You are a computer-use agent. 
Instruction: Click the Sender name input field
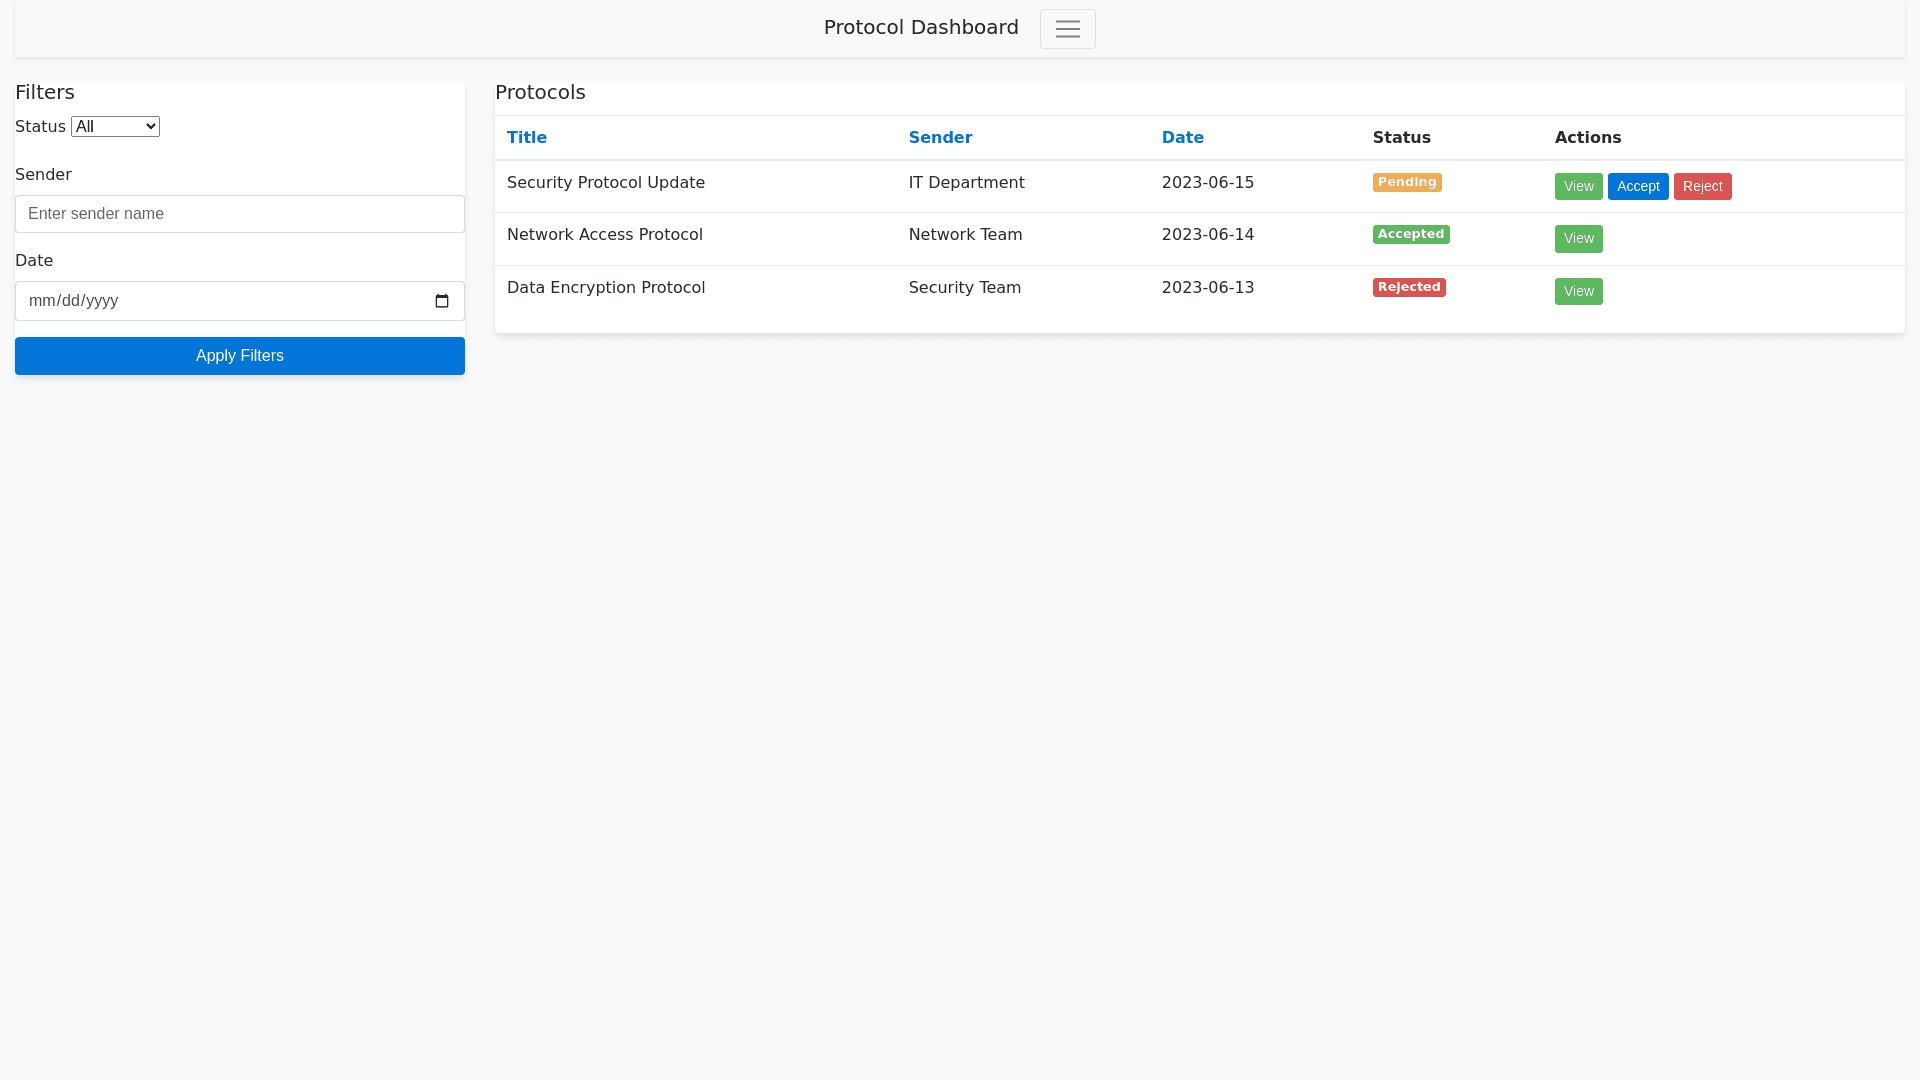[x=239, y=214]
